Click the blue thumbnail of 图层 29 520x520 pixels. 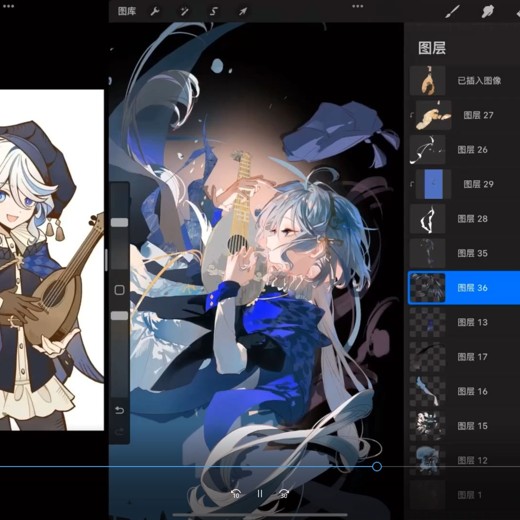click(x=434, y=184)
